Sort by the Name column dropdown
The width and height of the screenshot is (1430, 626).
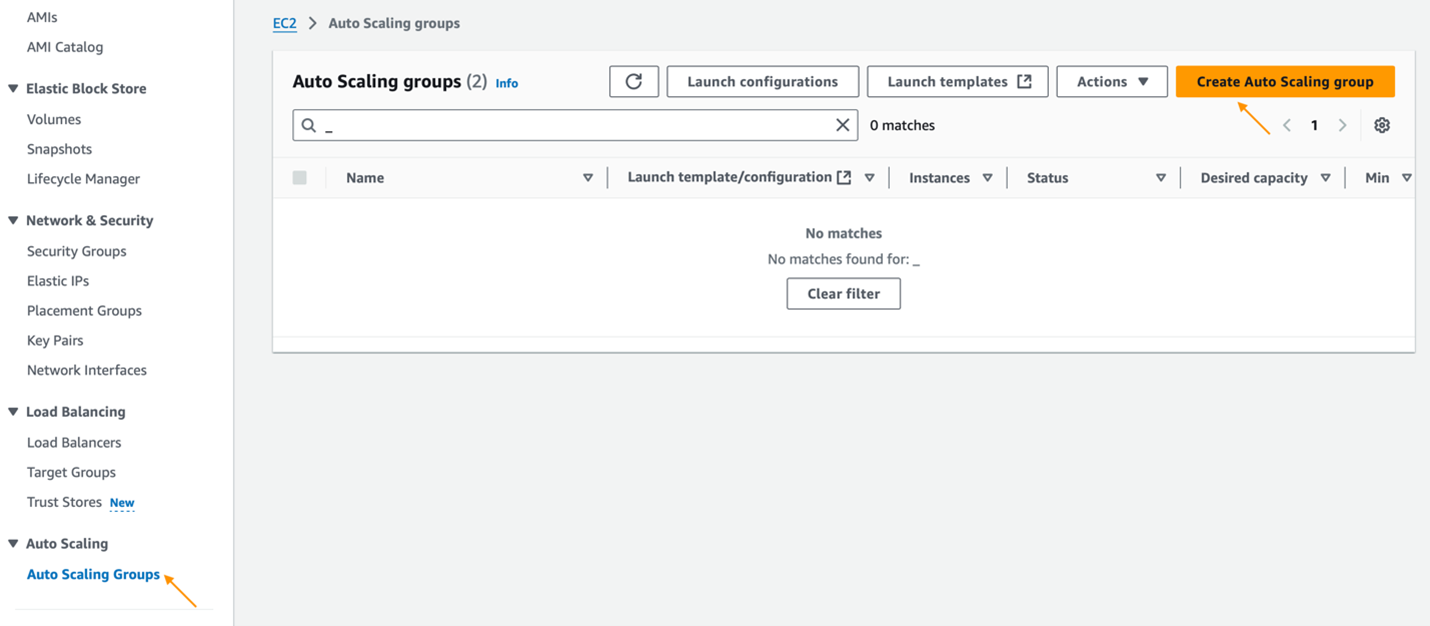(x=588, y=177)
